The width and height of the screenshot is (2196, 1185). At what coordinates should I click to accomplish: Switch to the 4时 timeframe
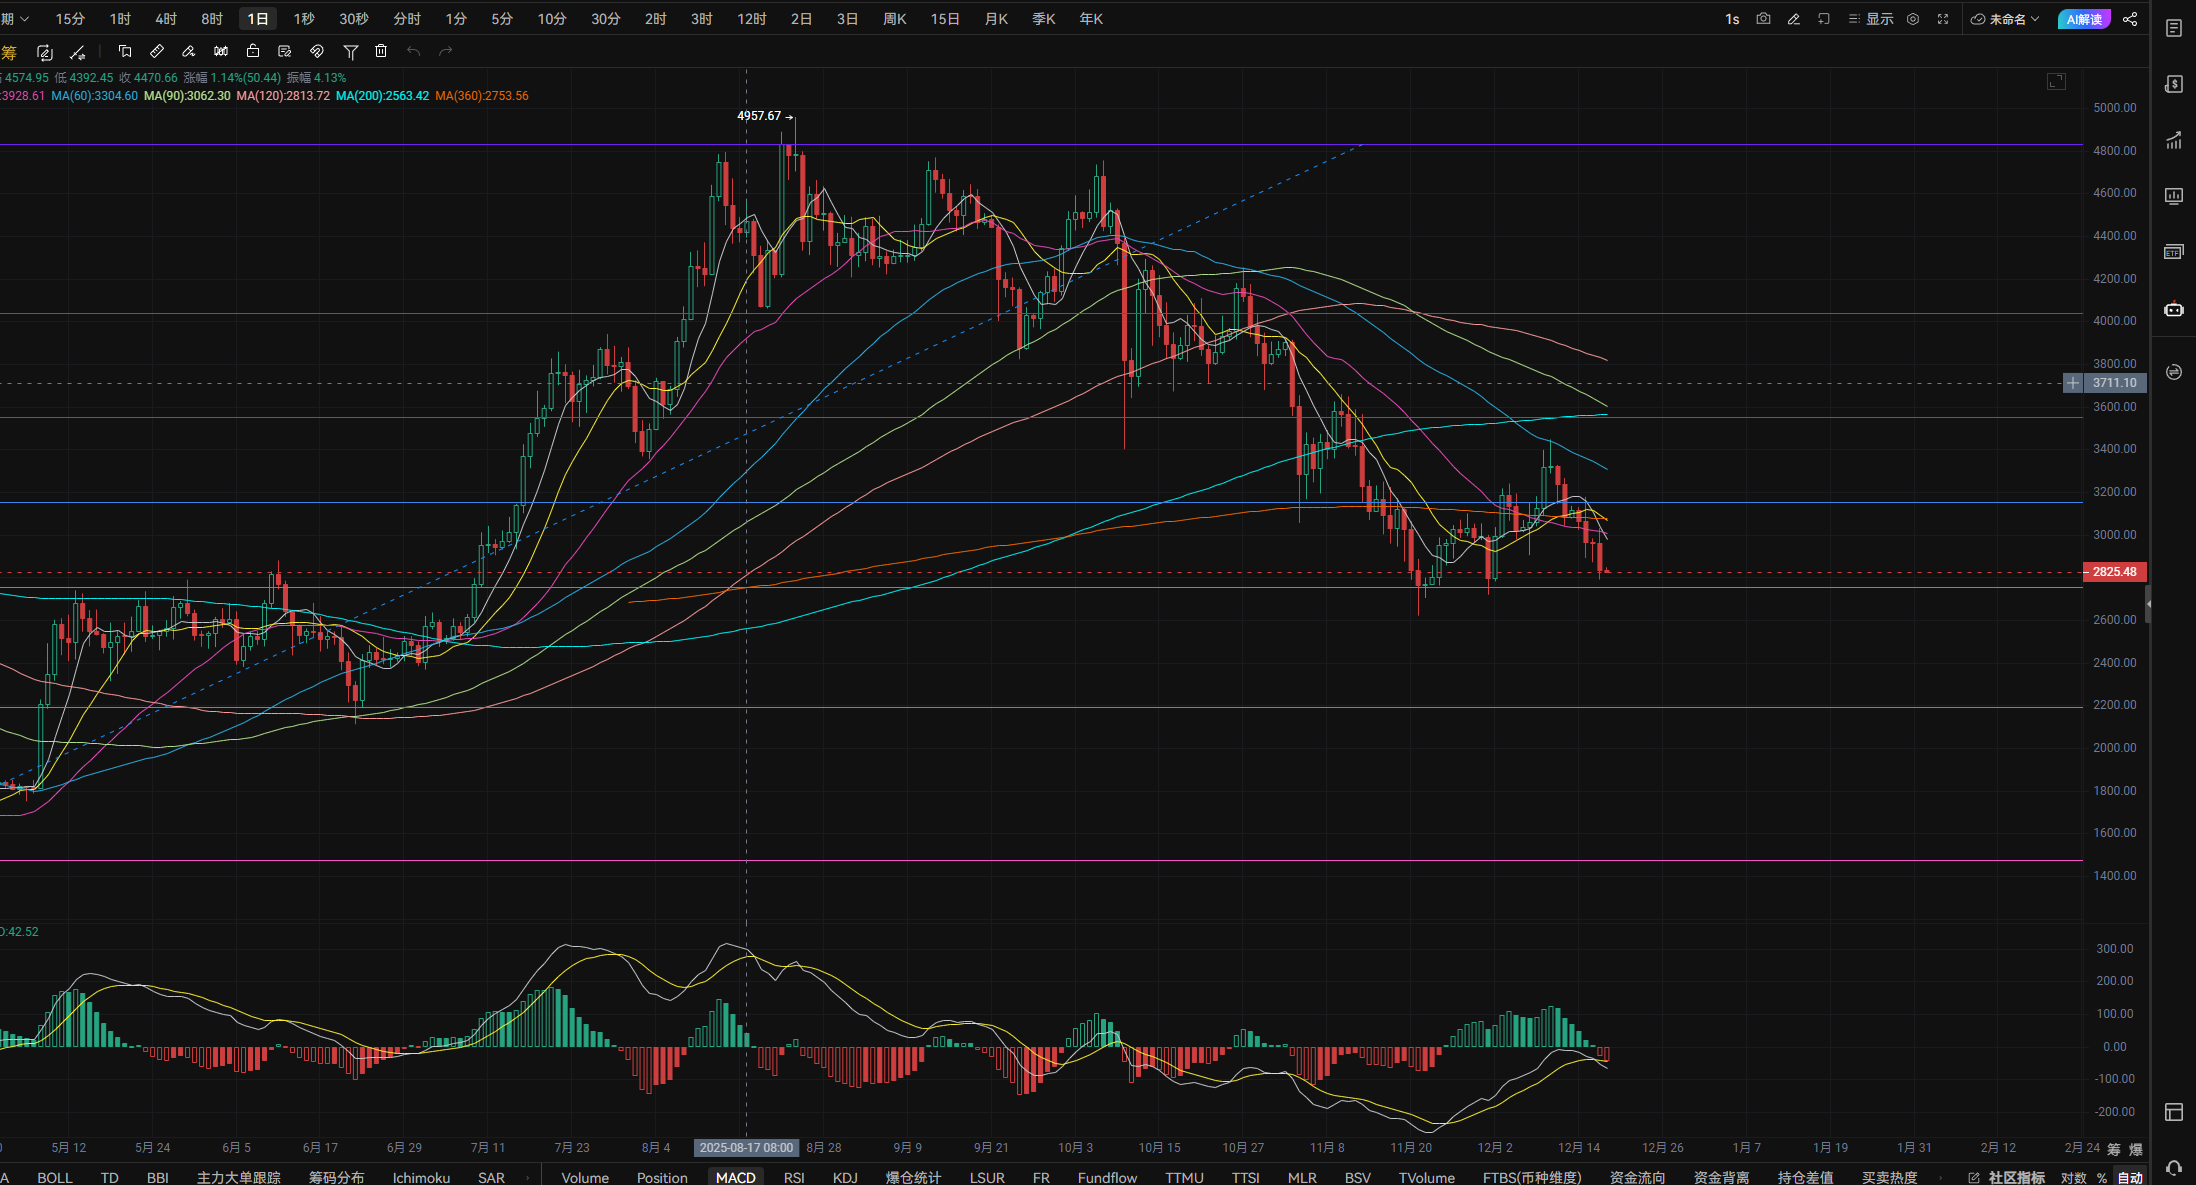(166, 19)
